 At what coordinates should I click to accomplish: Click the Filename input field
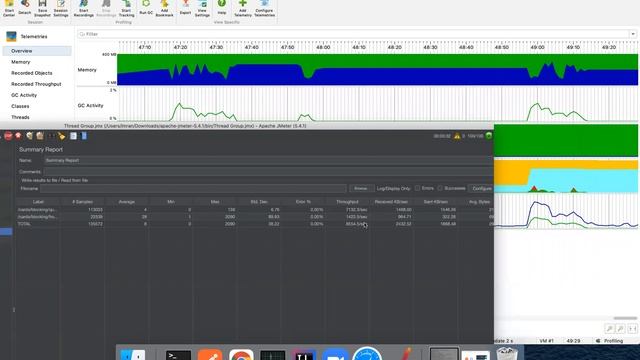[x=193, y=189]
